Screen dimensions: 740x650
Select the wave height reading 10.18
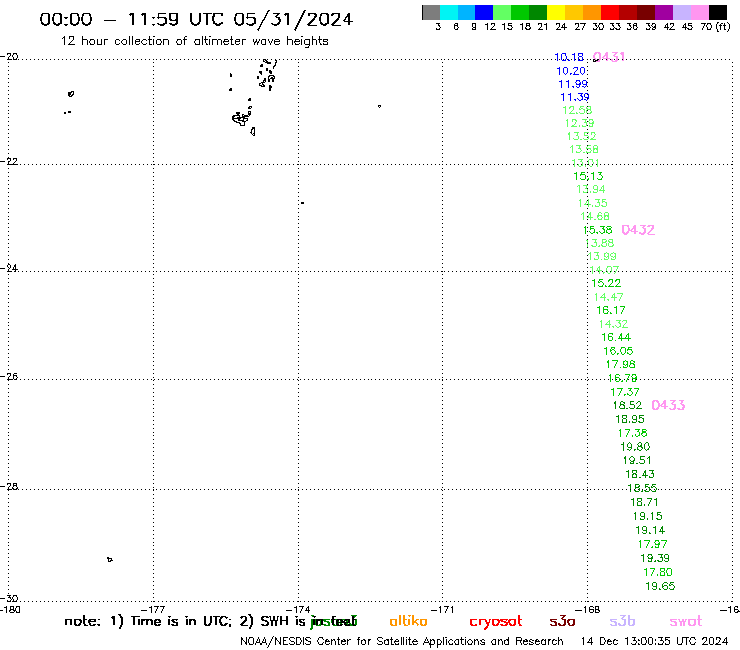pyautogui.click(x=569, y=57)
